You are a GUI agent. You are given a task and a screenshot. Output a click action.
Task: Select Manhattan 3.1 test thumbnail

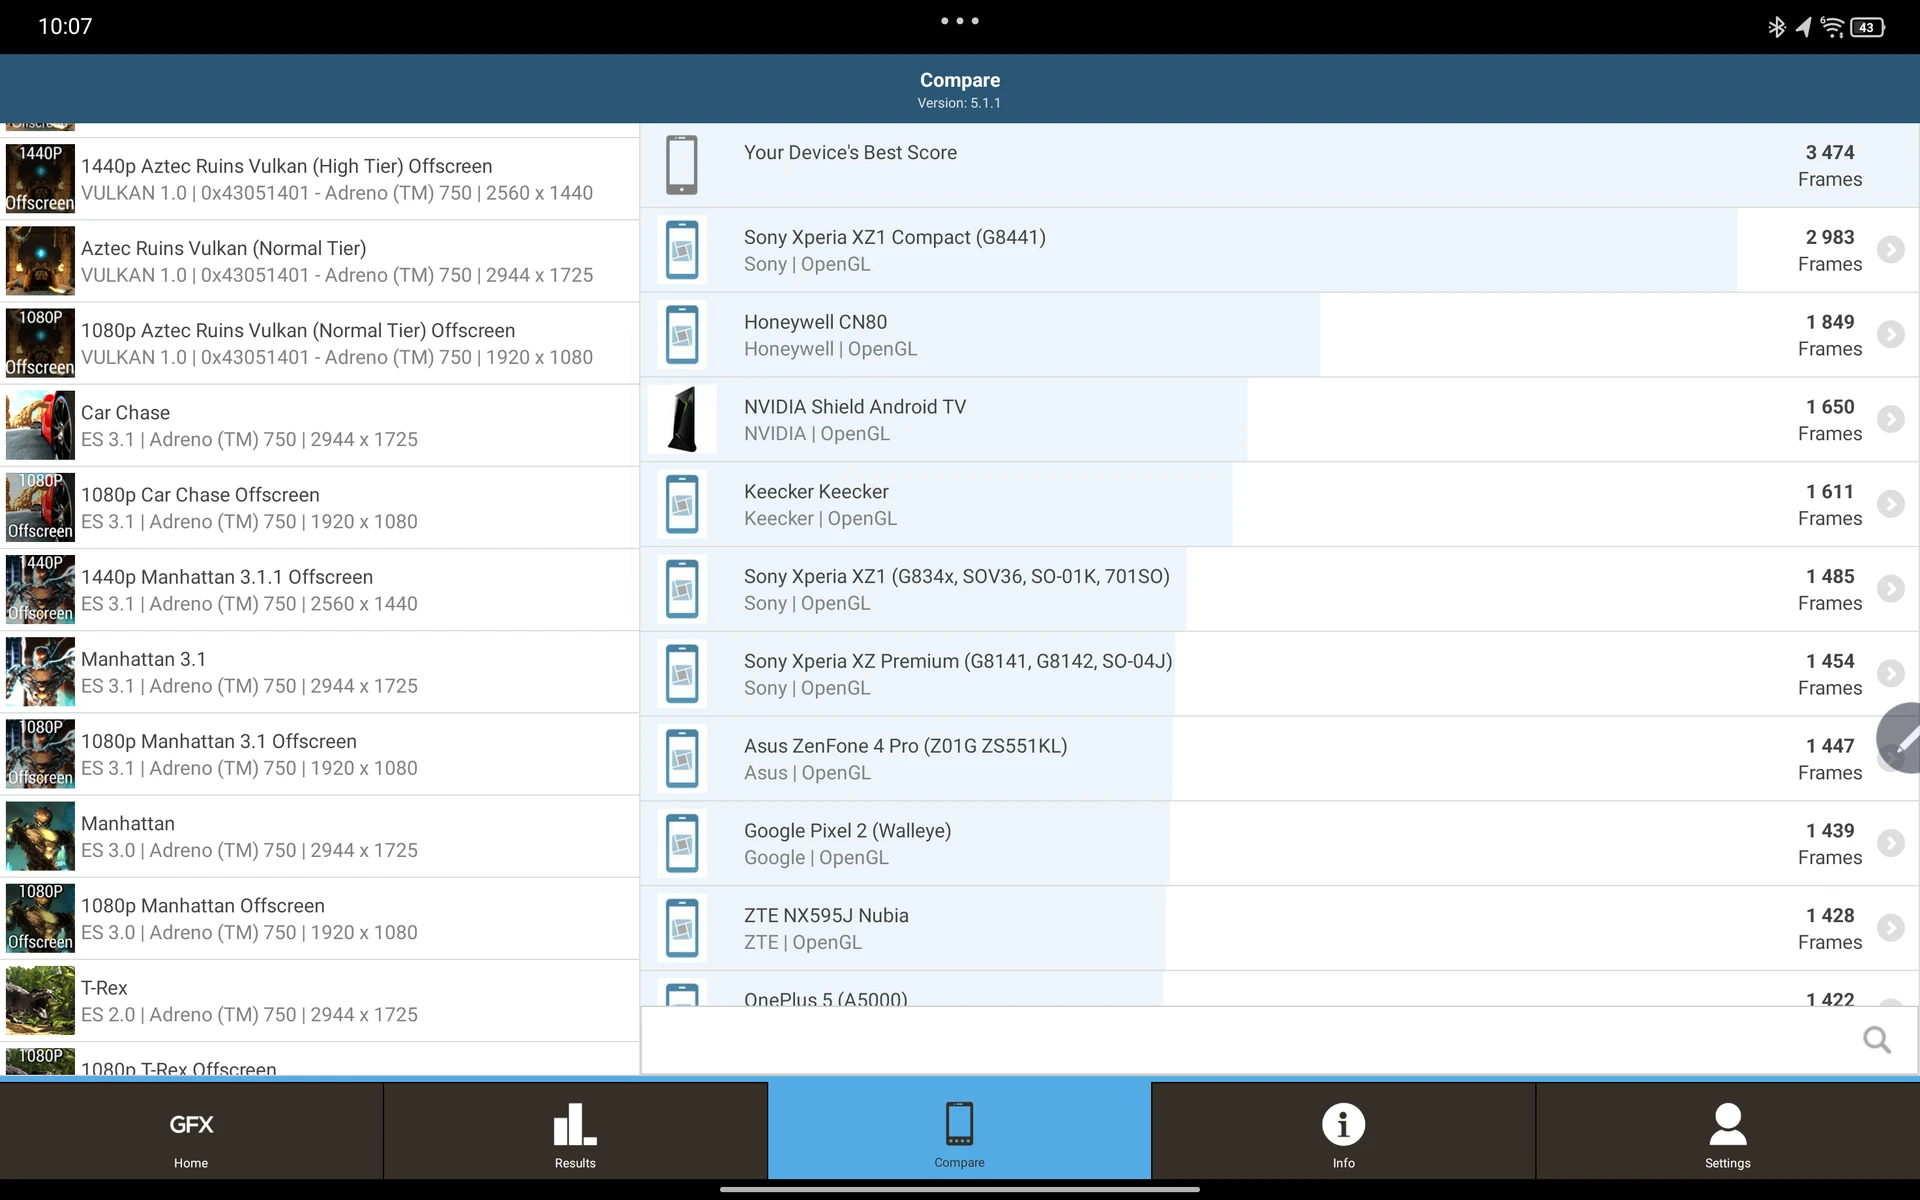click(x=40, y=672)
